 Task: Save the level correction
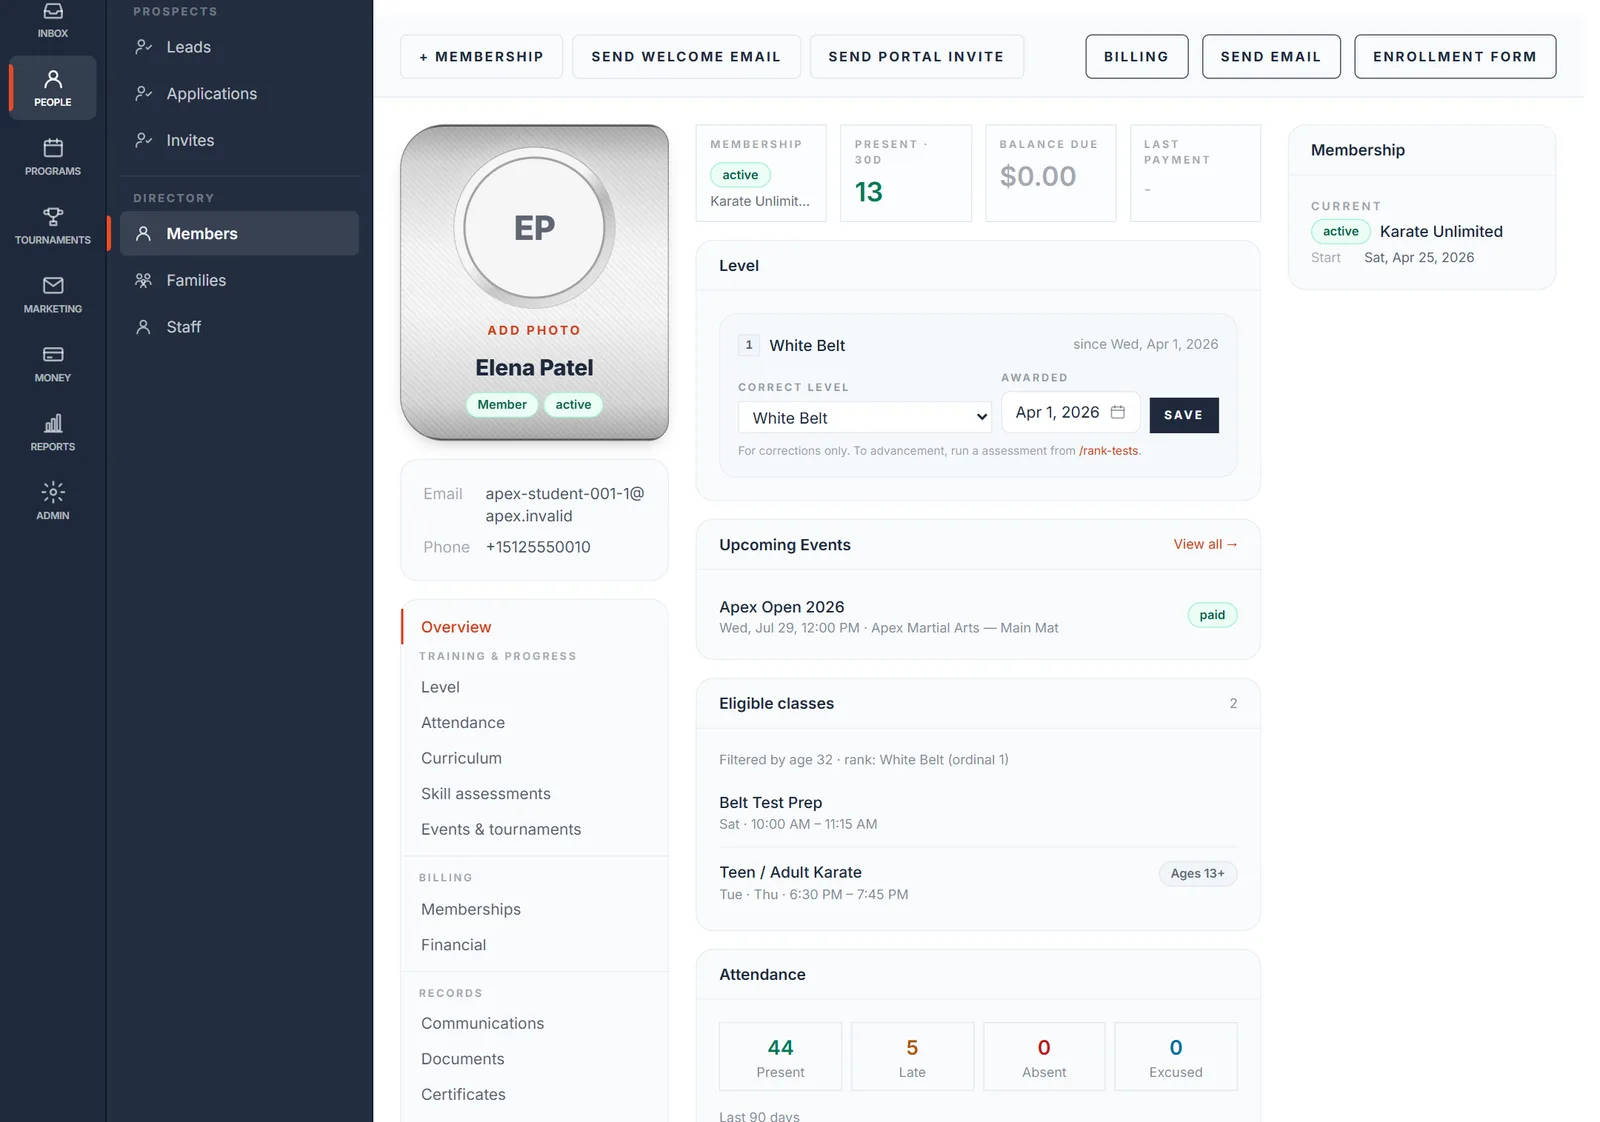(x=1184, y=415)
